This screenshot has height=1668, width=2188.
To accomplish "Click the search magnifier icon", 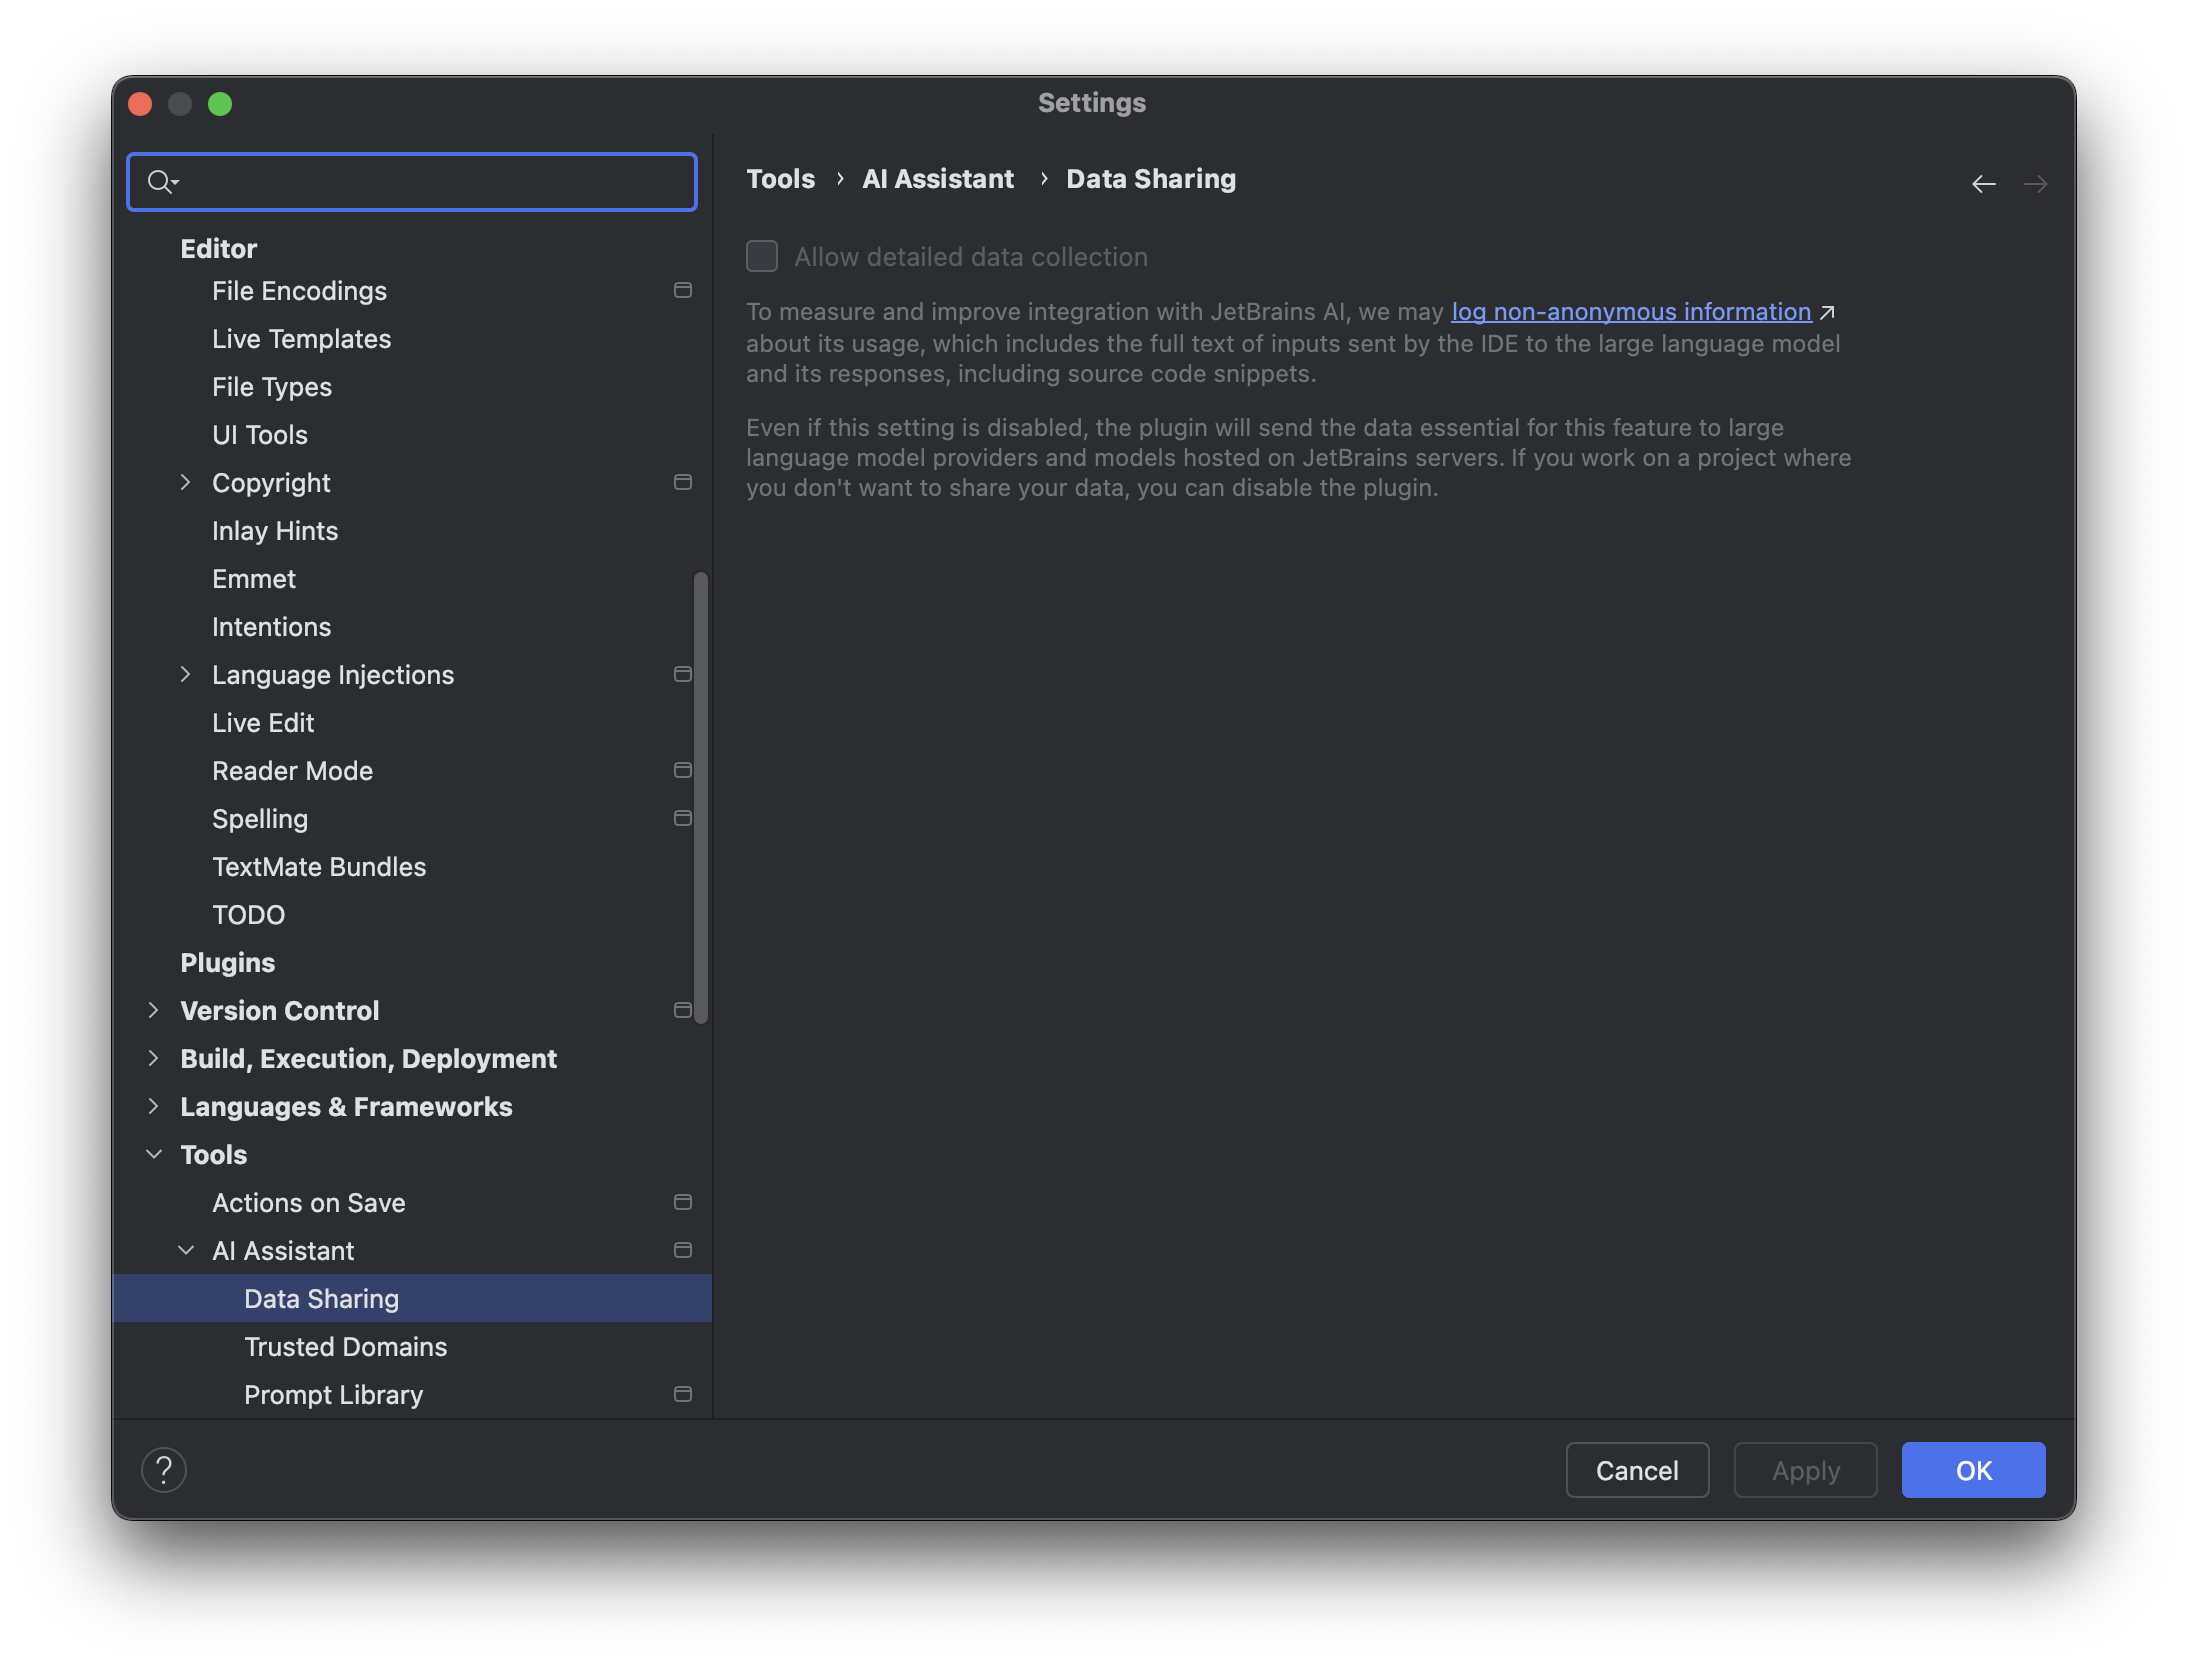I will pos(160,182).
